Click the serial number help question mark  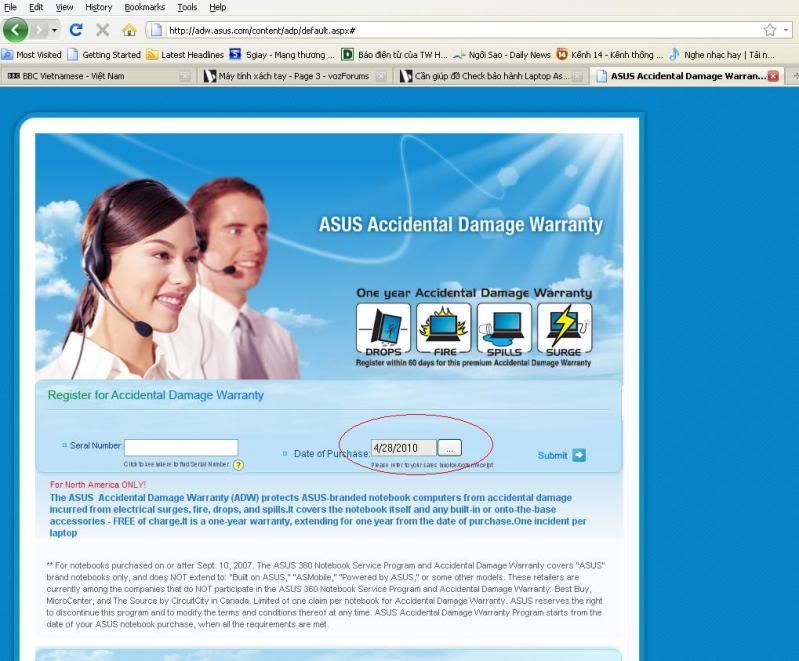point(238,465)
